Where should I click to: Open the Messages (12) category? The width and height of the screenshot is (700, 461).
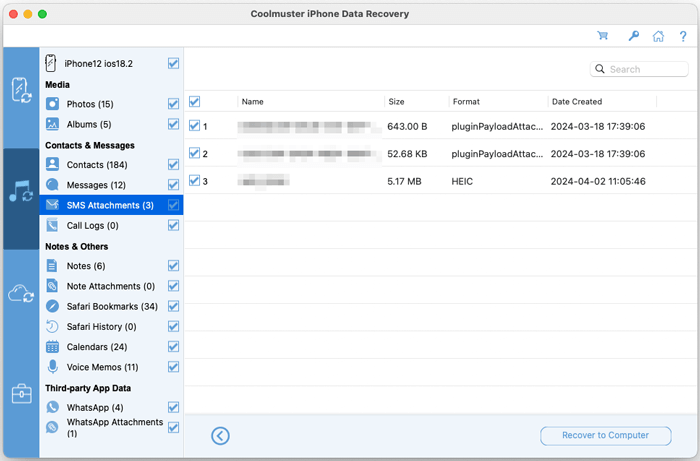point(111,185)
